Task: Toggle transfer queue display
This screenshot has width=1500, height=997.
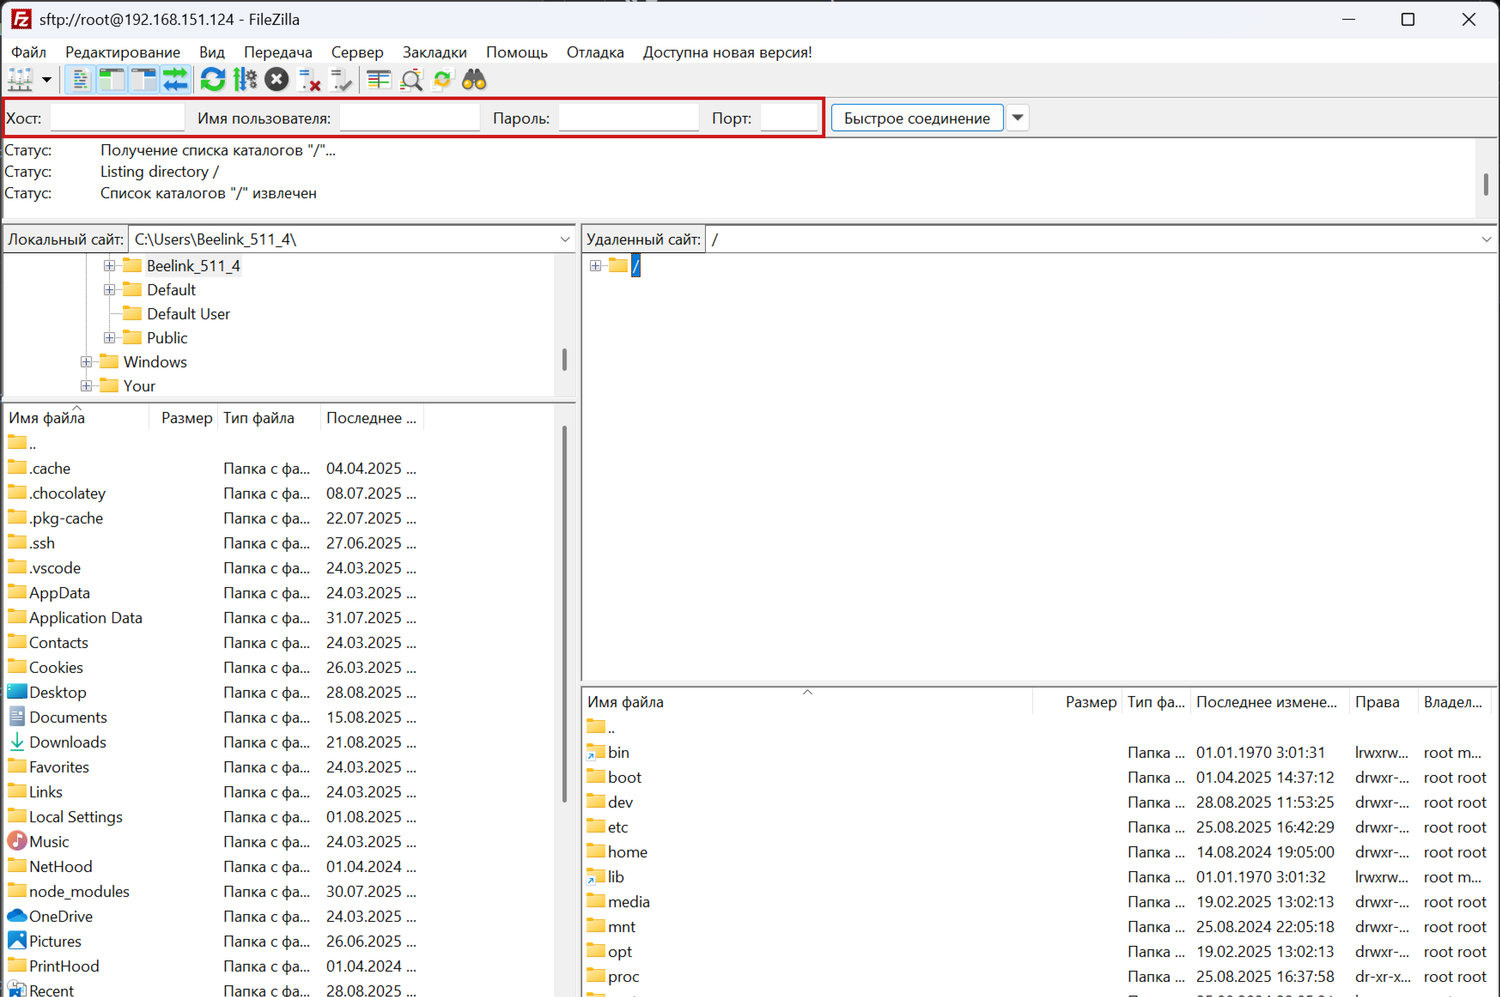Action: coord(175,80)
